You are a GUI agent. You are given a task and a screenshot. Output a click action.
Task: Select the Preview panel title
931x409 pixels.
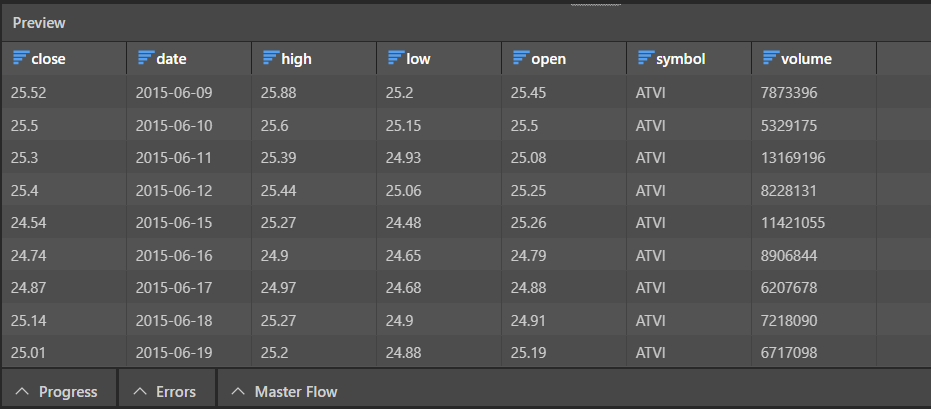click(39, 21)
